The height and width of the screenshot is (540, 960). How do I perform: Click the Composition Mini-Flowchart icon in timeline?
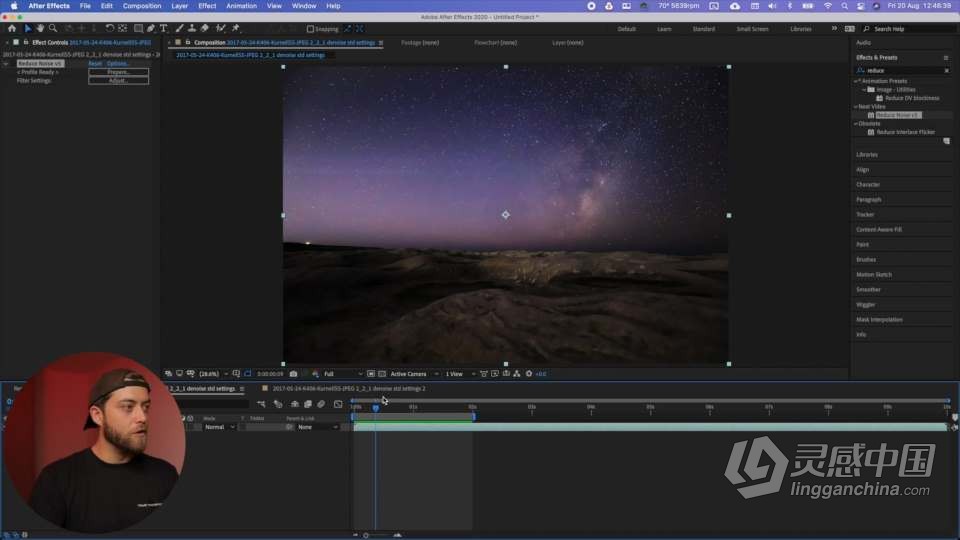(261, 404)
